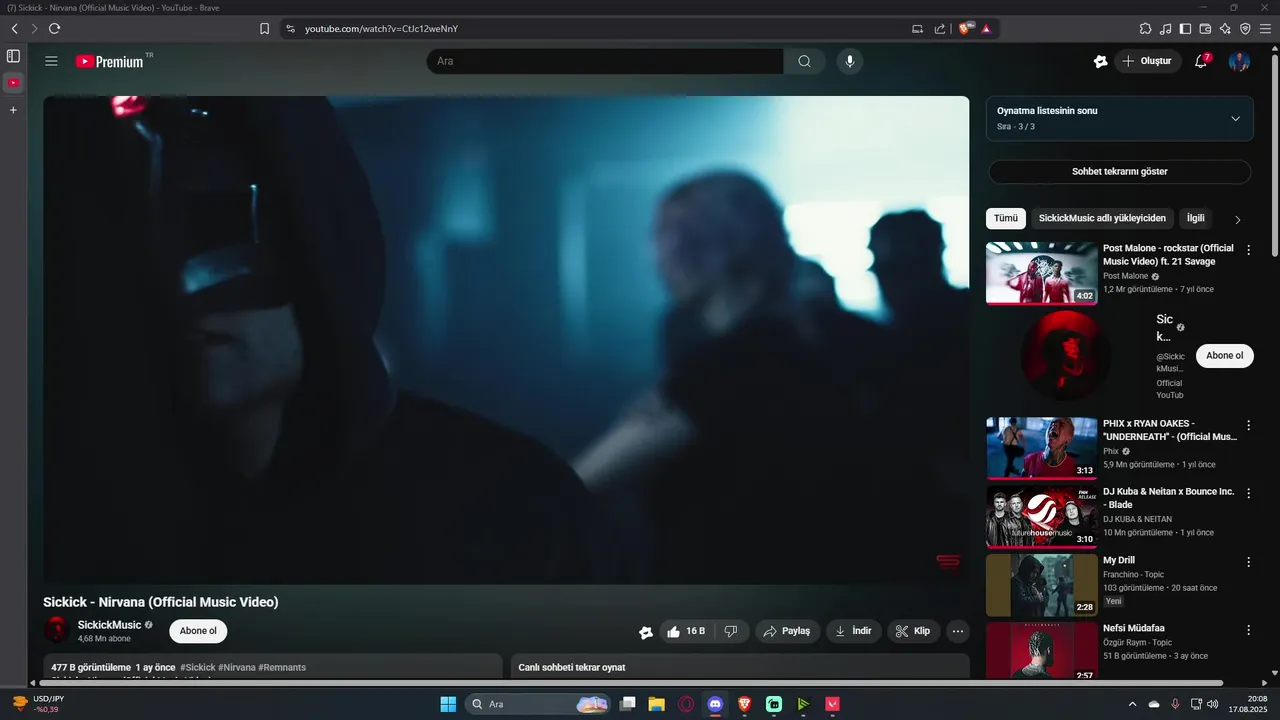
Task: Click the Premium icon left of the like button
Action: 646,631
